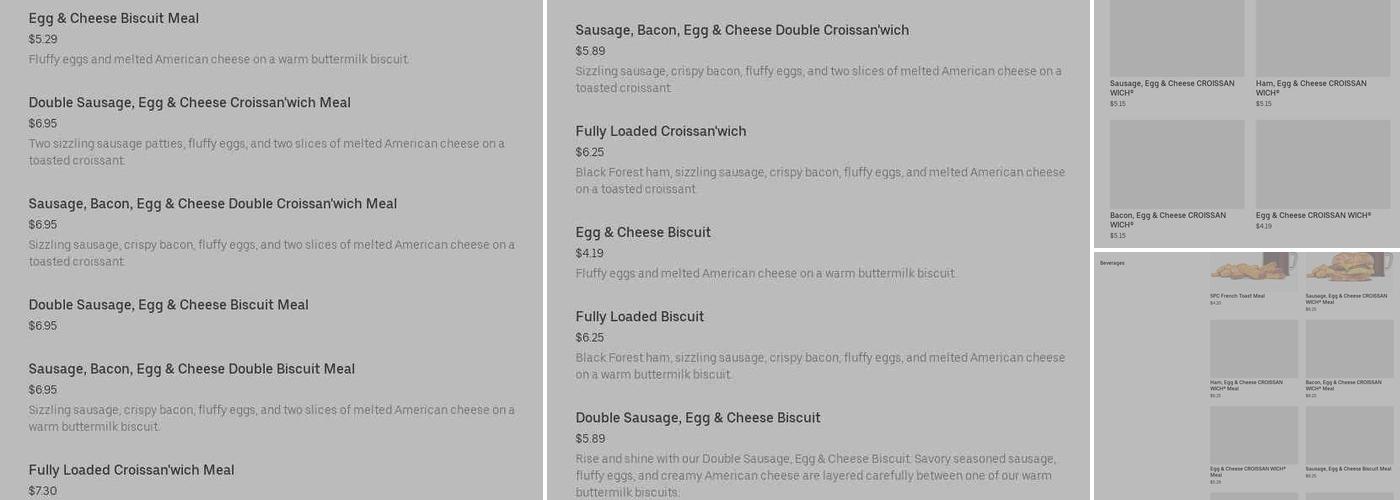This screenshot has width=1400, height=500.
Task: Select the Ham, Egg & Cheese CROISSAN'WICH Meal tile
Action: (1253, 349)
